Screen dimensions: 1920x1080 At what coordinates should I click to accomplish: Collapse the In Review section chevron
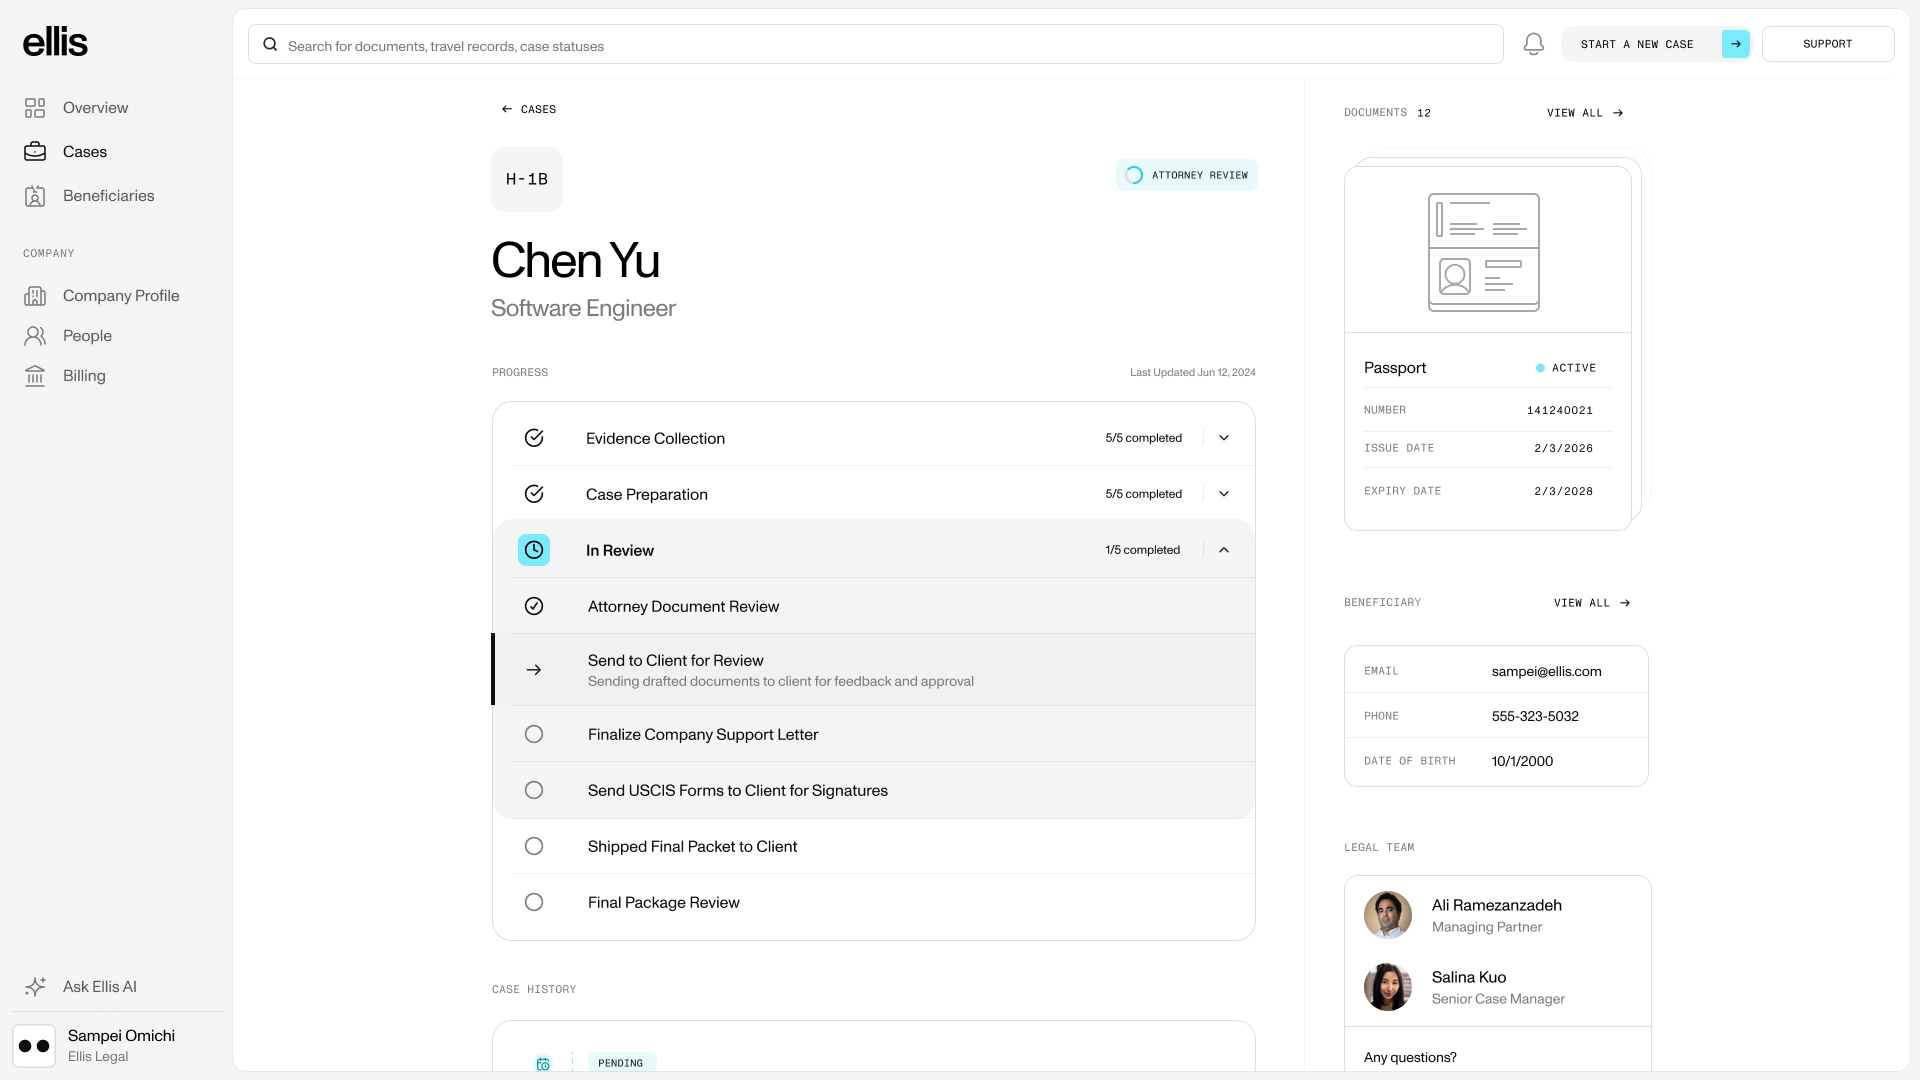pos(1224,550)
